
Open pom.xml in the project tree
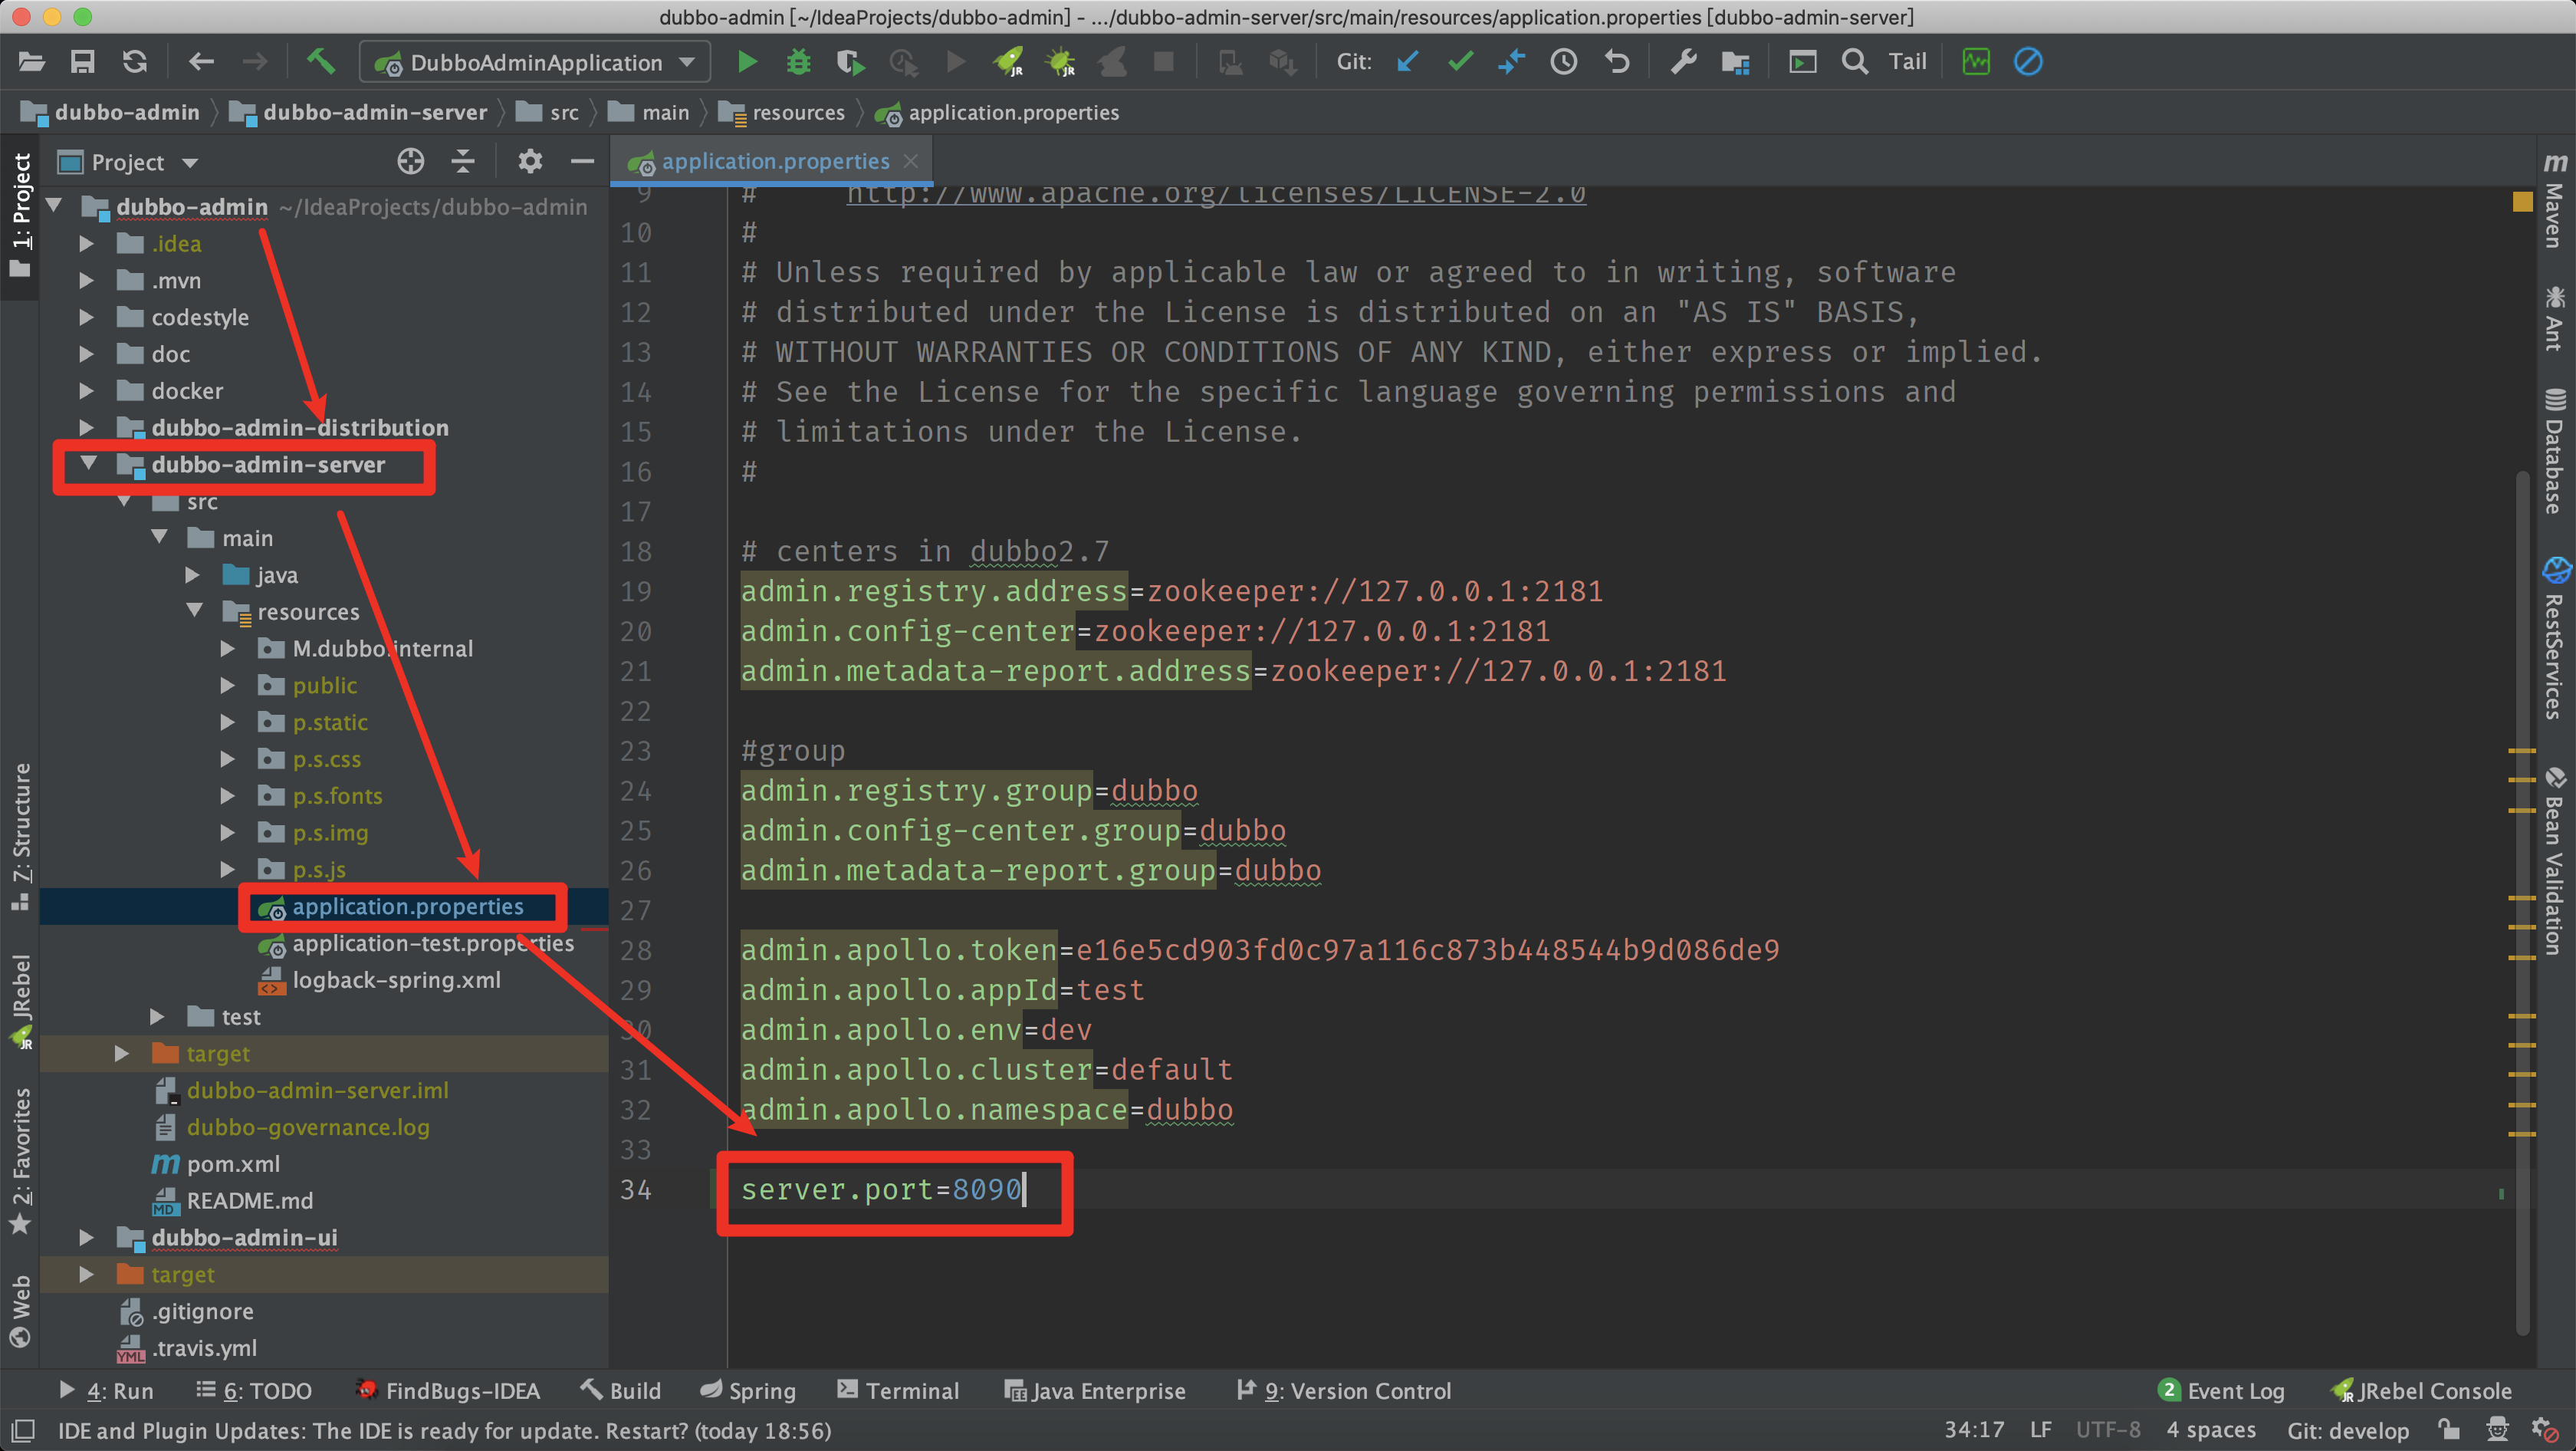point(233,1164)
